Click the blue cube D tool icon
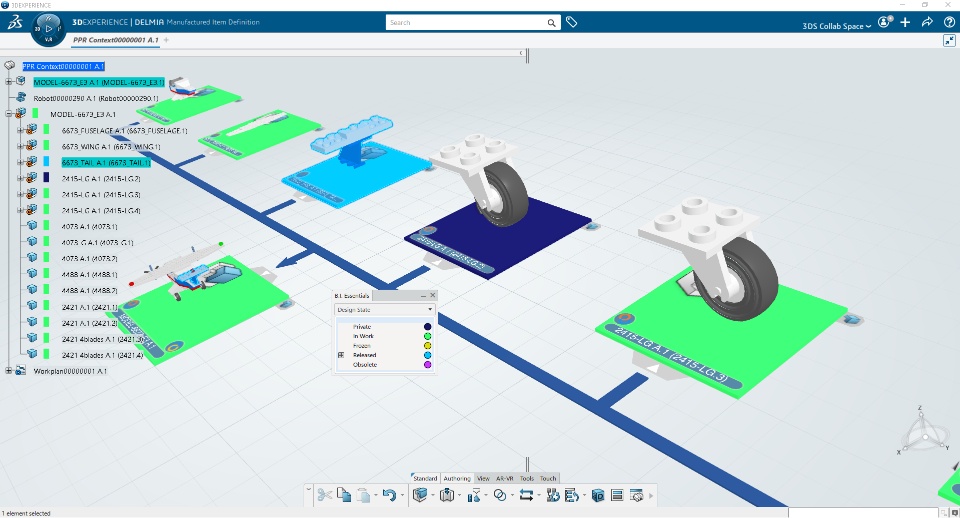This screenshot has width=960, height=518. tap(598, 495)
